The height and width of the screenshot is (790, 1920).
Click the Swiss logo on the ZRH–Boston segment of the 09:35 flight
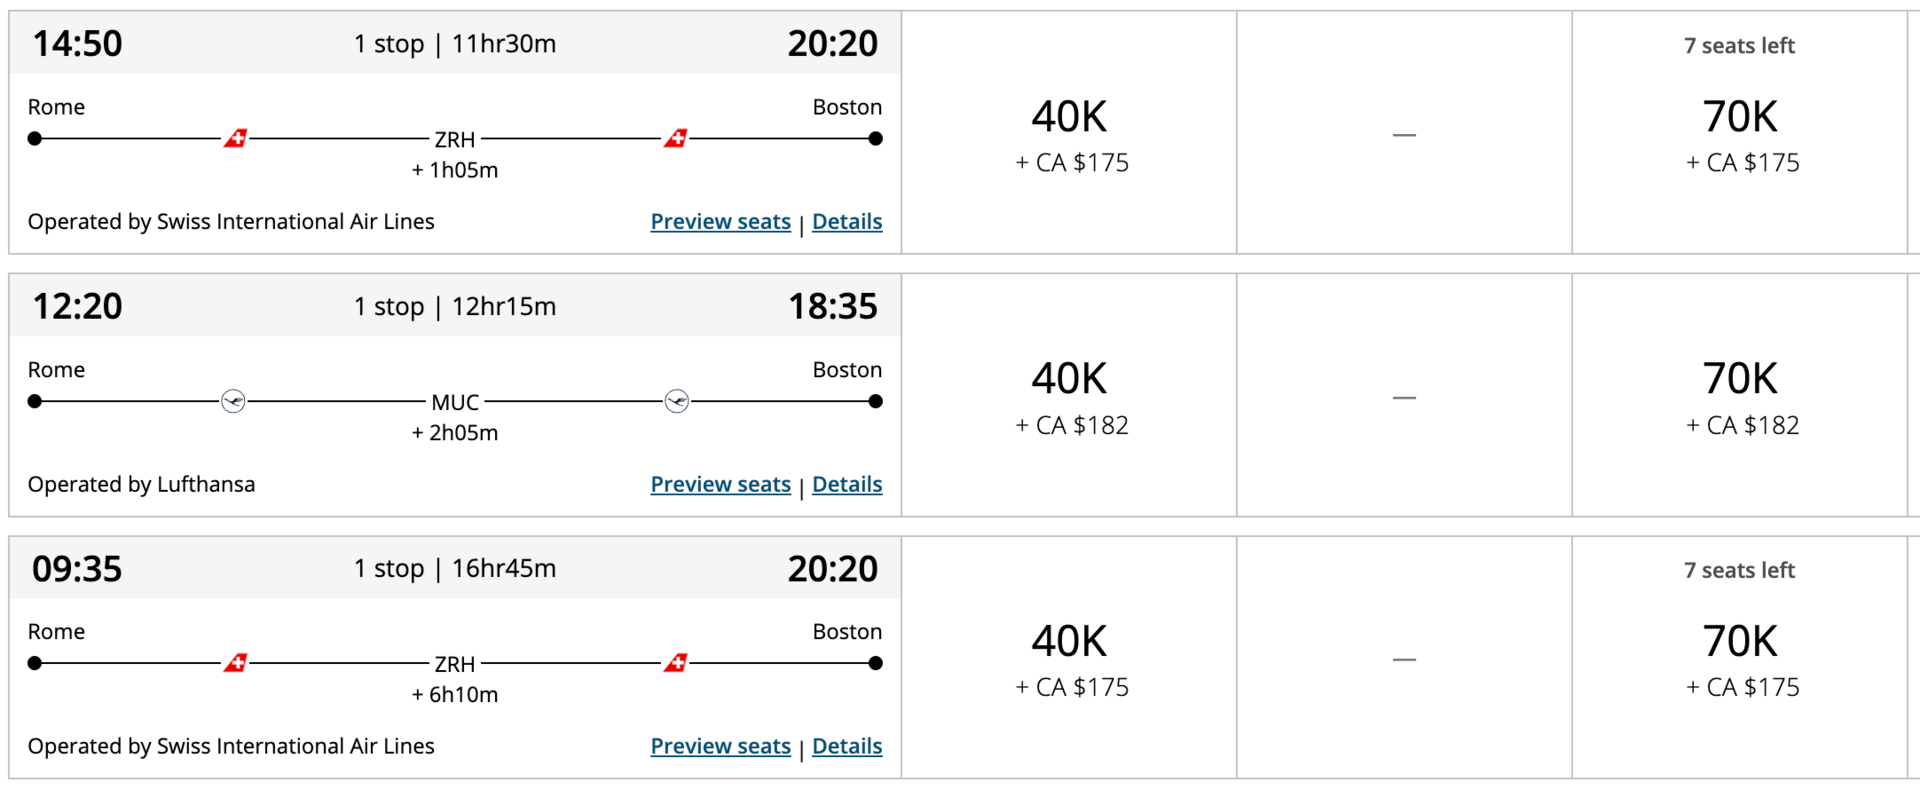[676, 663]
